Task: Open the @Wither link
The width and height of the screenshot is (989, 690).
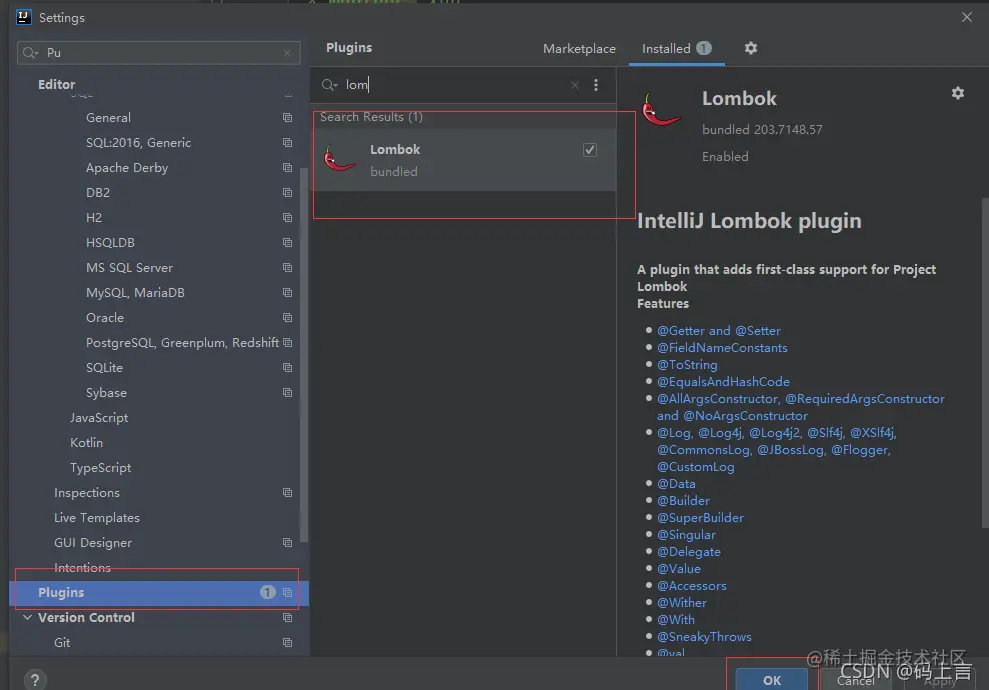Action: point(682,603)
